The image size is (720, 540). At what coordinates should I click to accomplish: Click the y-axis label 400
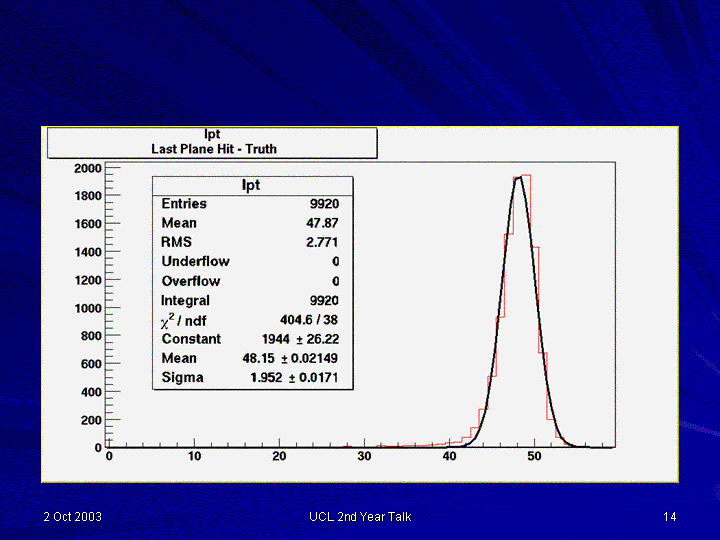(91, 392)
